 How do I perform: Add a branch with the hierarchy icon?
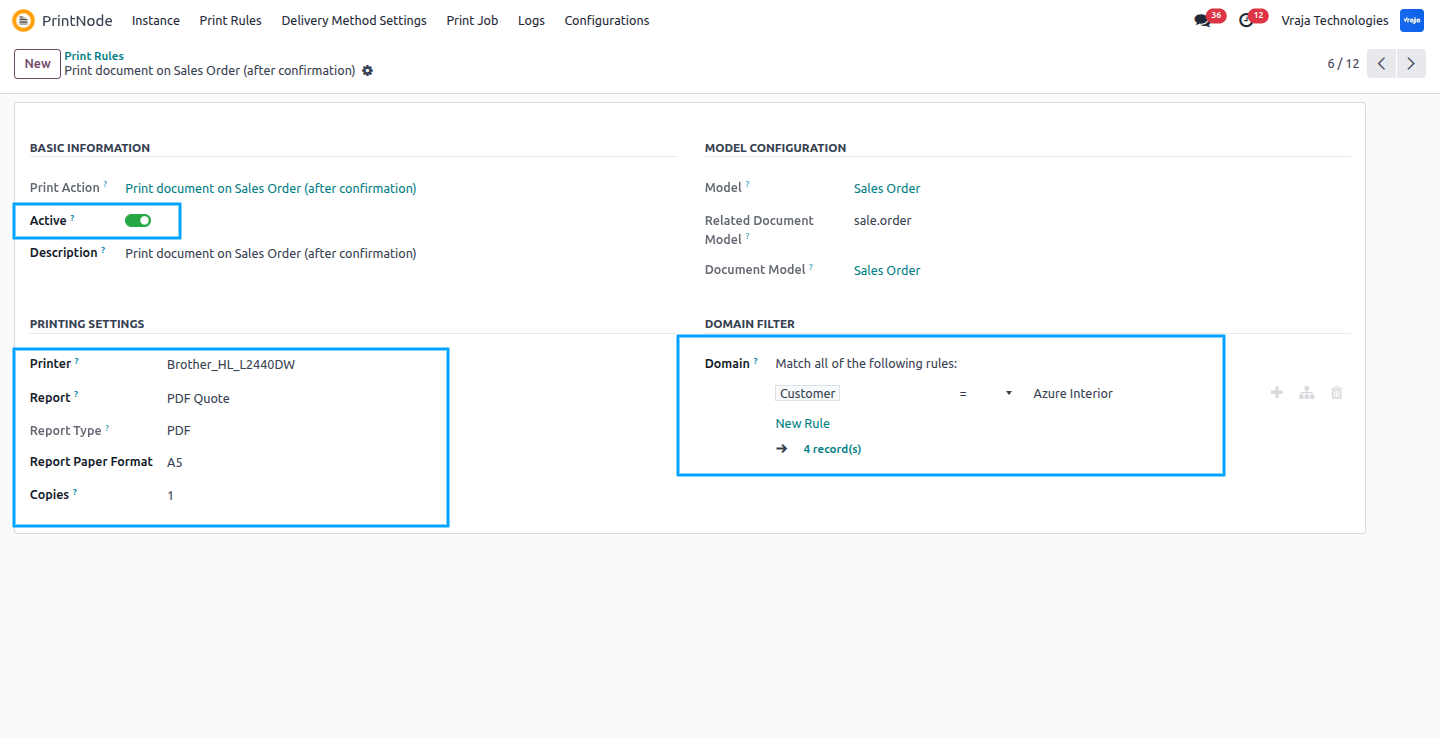(1307, 393)
